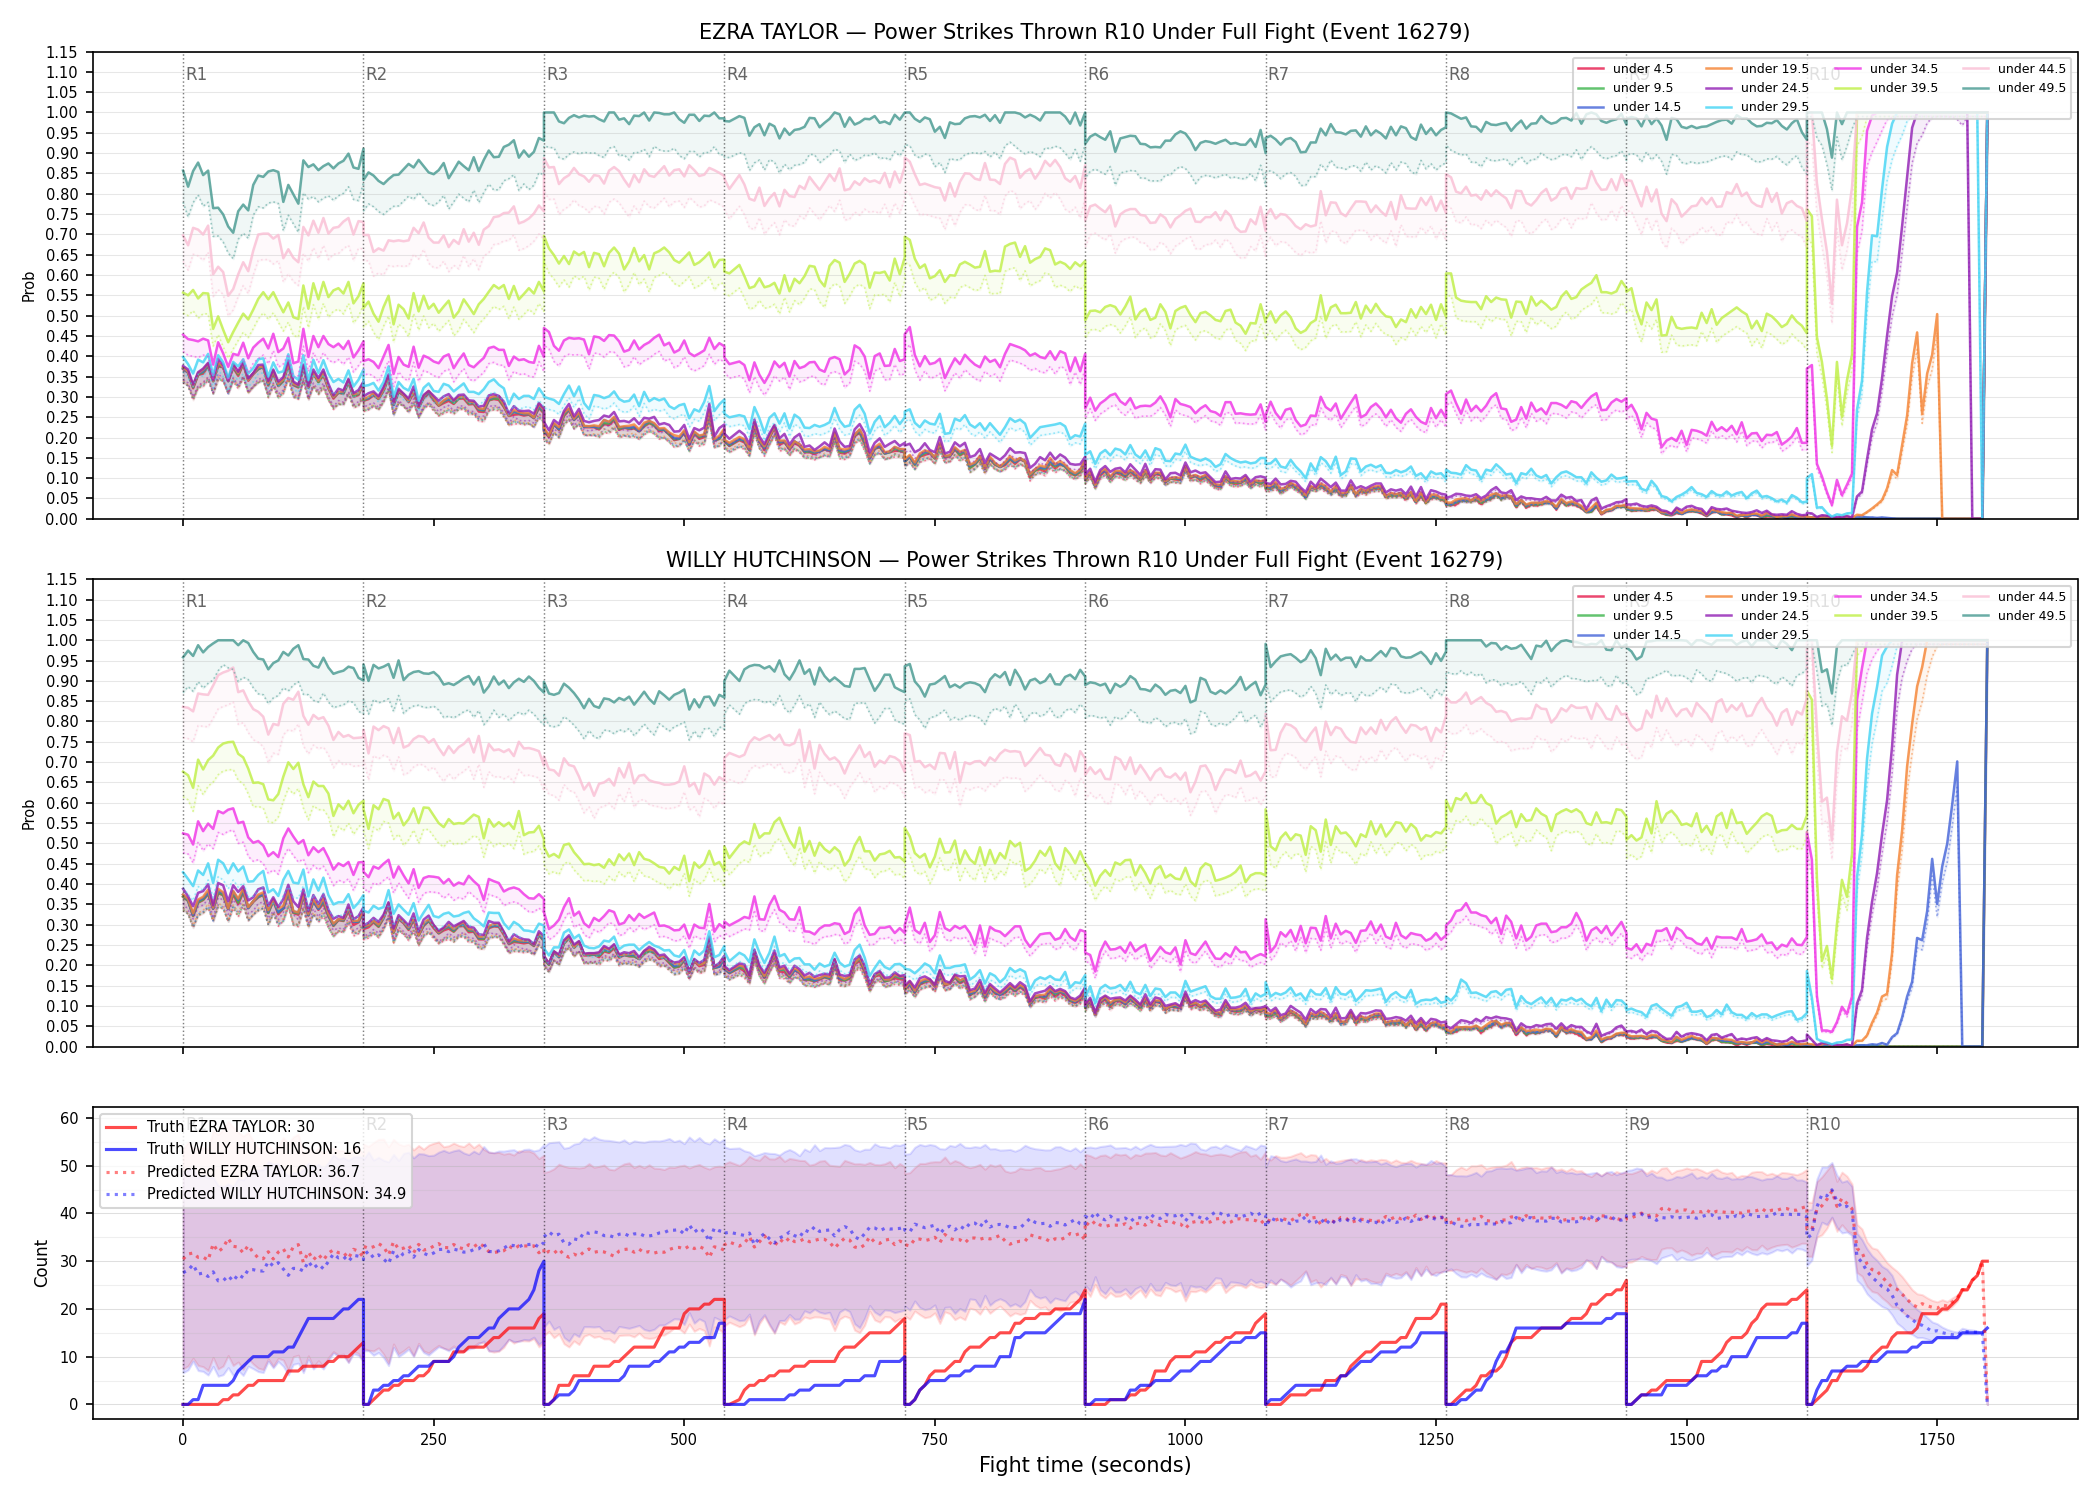Click the EZRA TAYLOR chart title
This screenshot has width=2100, height=1500.
click(1084, 32)
